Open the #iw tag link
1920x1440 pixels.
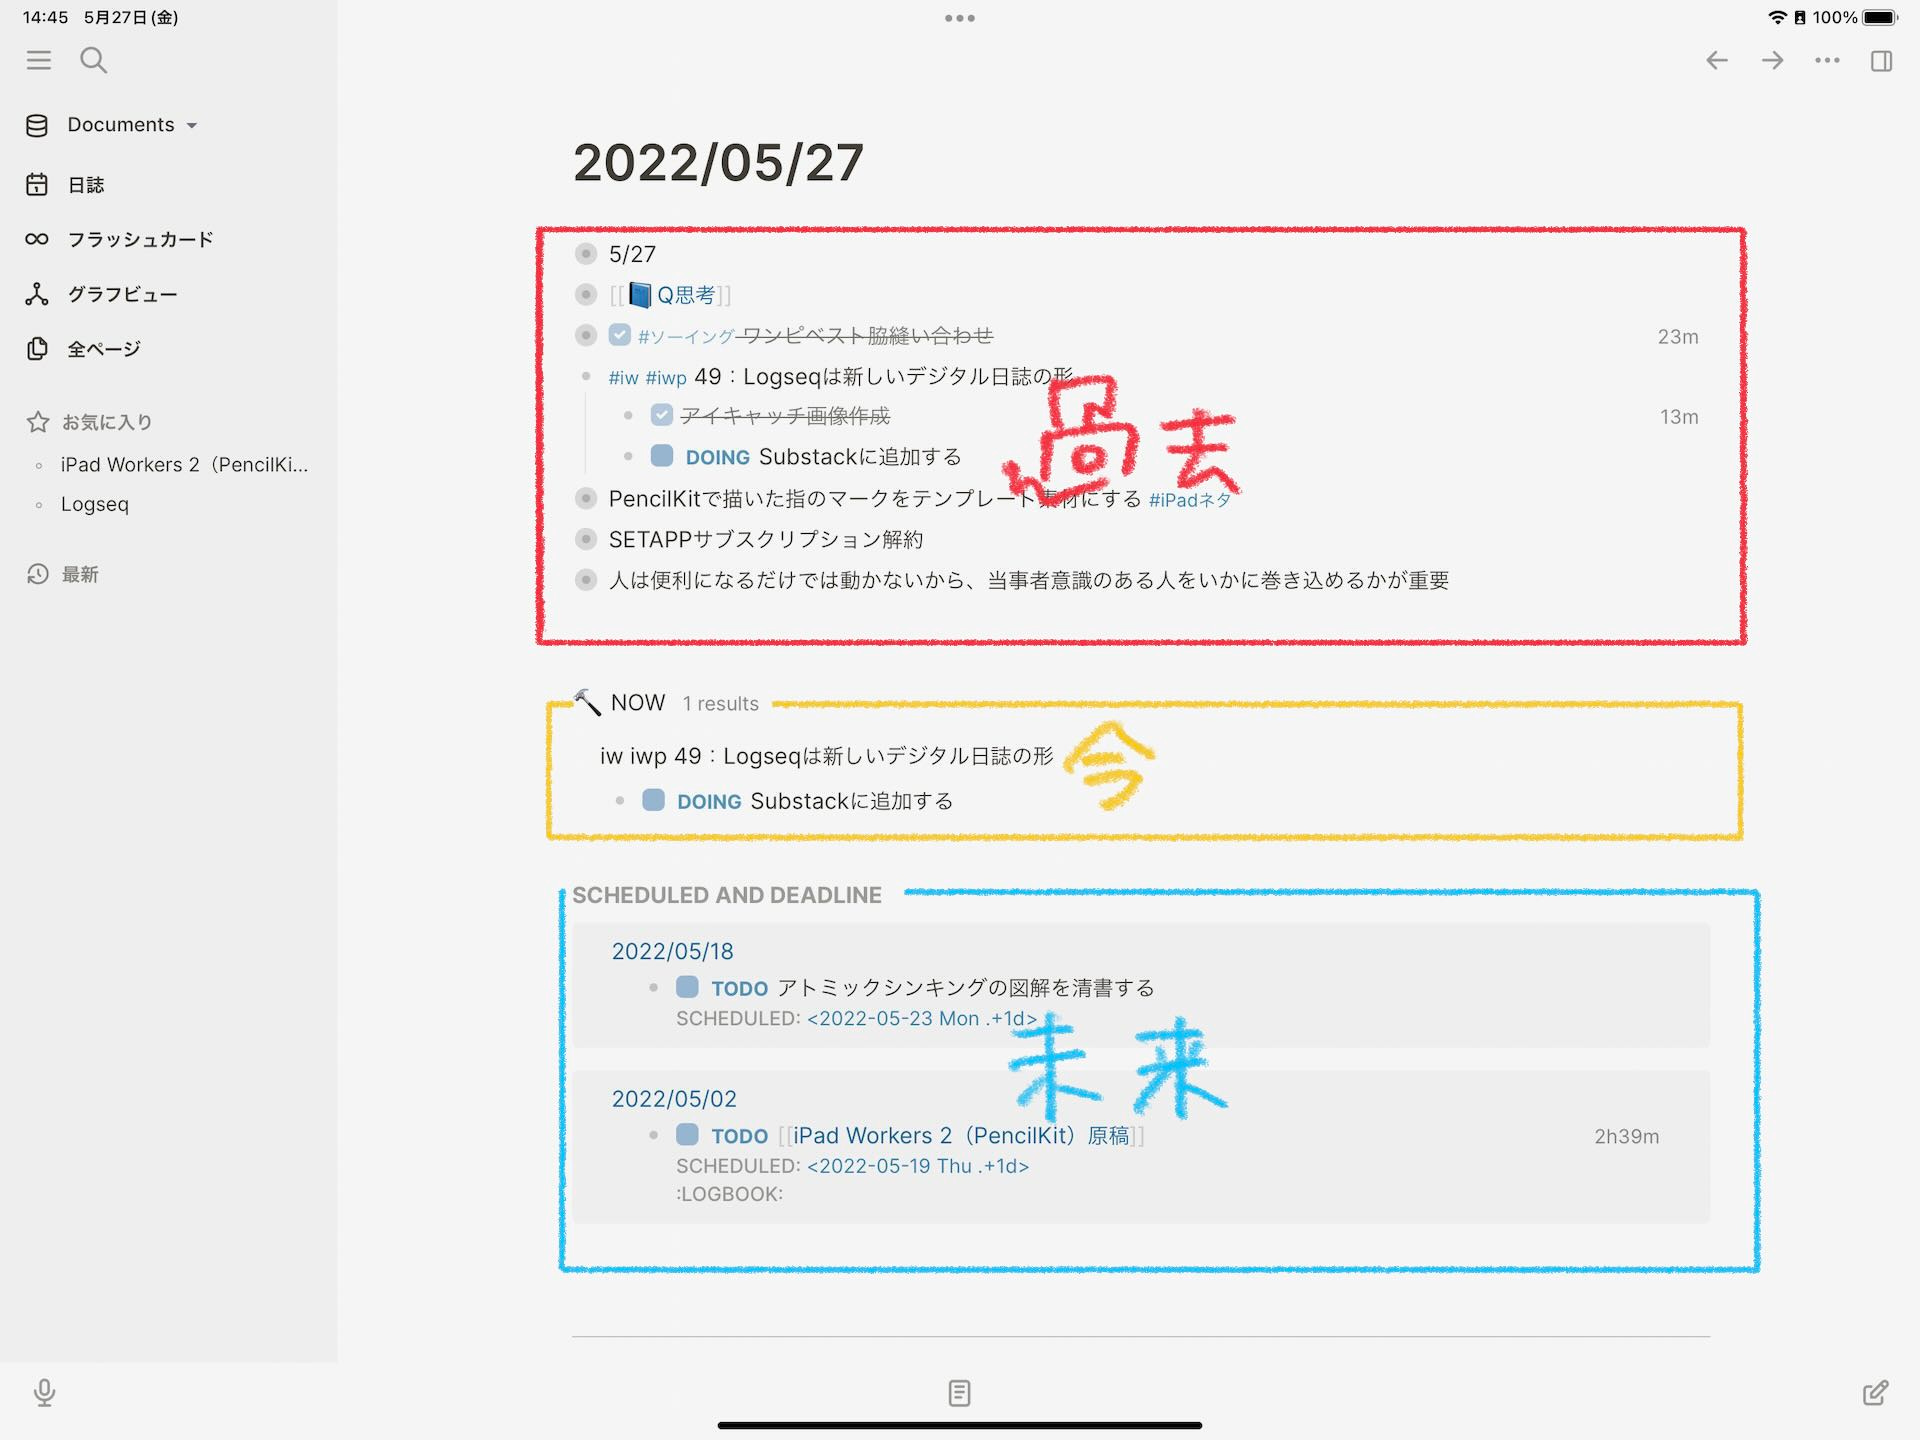tap(623, 378)
